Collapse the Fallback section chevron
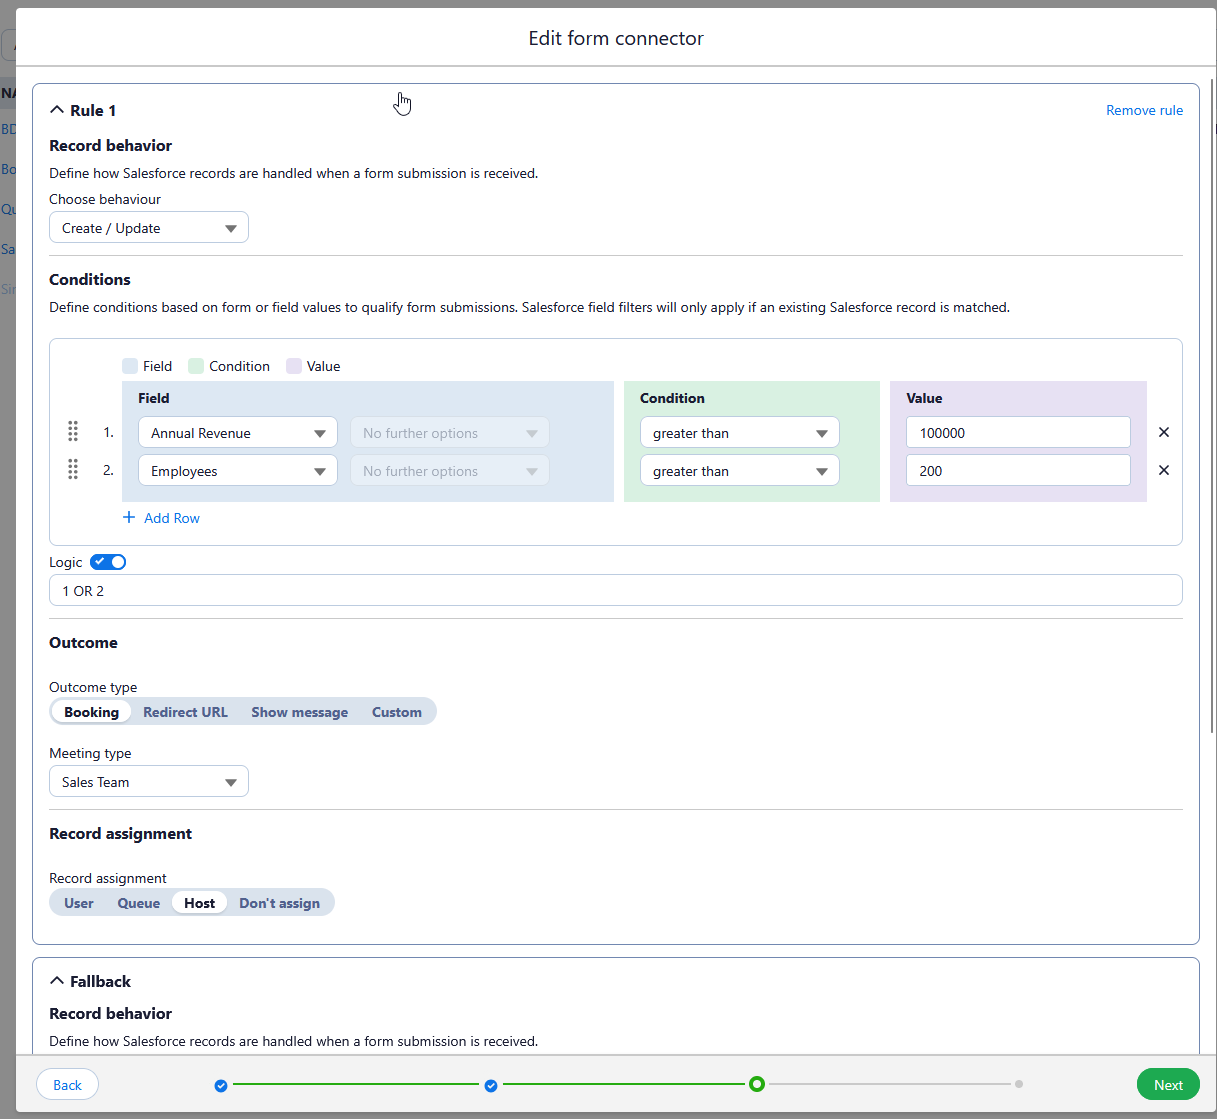The image size is (1217, 1119). click(x=57, y=981)
